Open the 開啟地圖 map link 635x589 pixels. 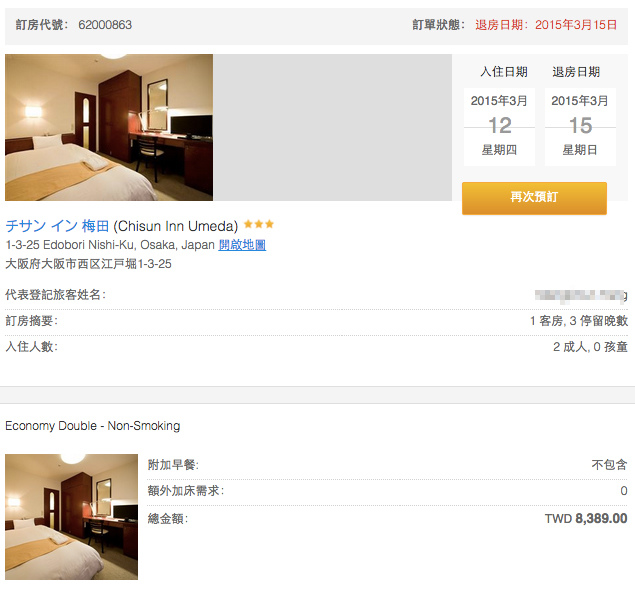click(x=242, y=245)
